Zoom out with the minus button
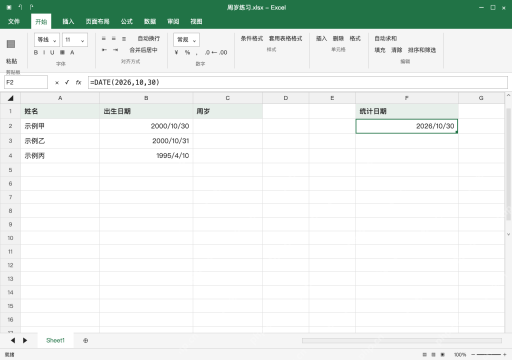Viewport: 512px width, 360px height. [x=473, y=355]
